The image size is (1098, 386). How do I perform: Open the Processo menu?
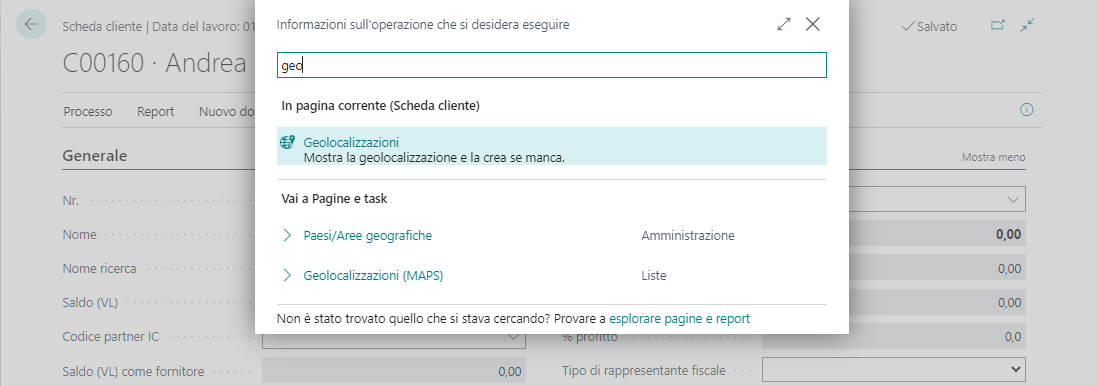coord(88,111)
